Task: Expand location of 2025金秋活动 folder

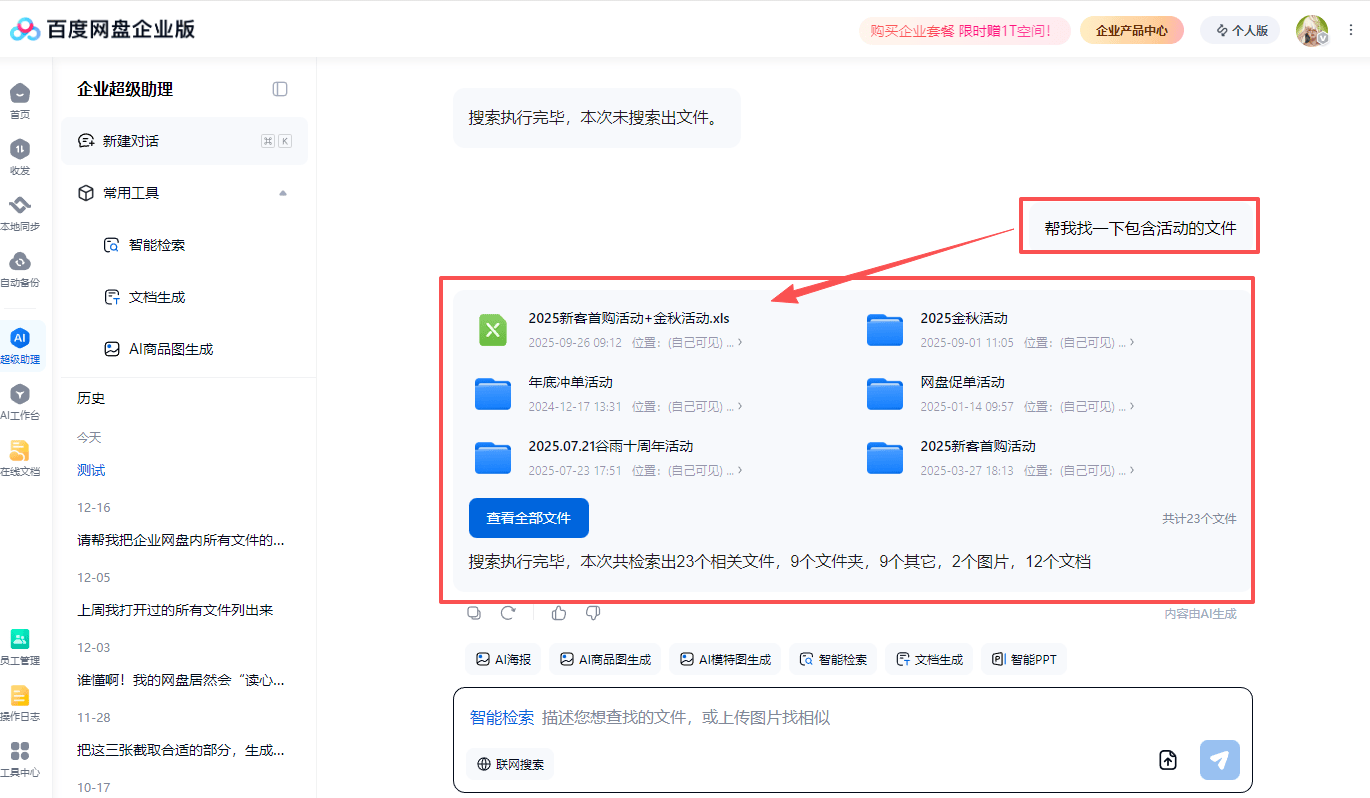Action: [1131, 342]
